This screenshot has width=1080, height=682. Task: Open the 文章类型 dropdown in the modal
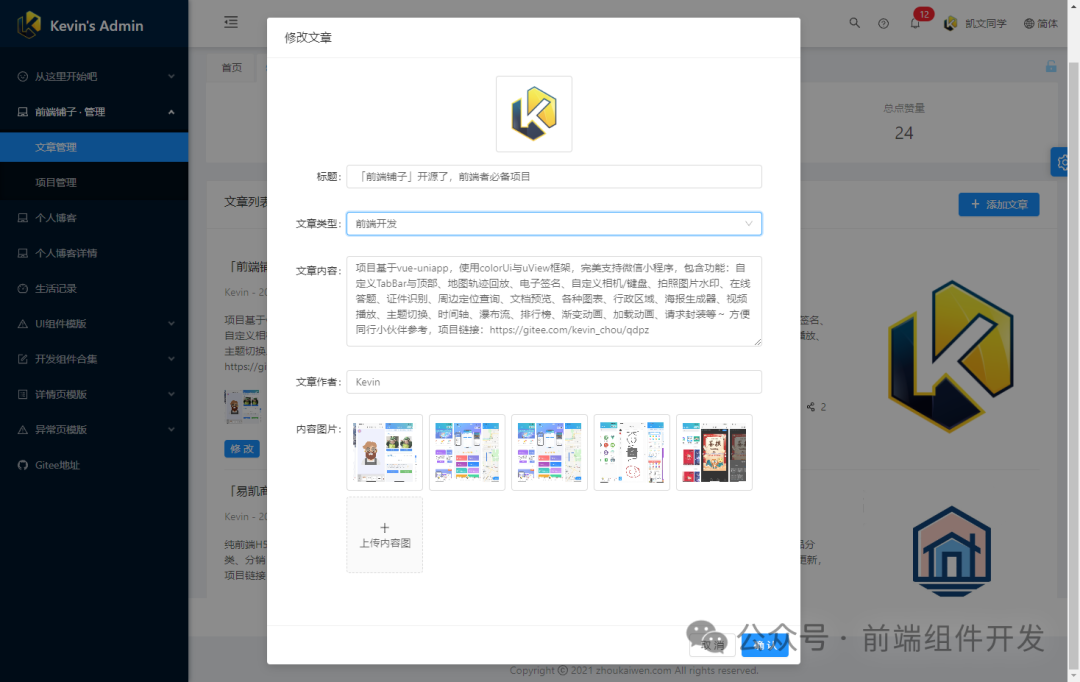pyautogui.click(x=553, y=224)
